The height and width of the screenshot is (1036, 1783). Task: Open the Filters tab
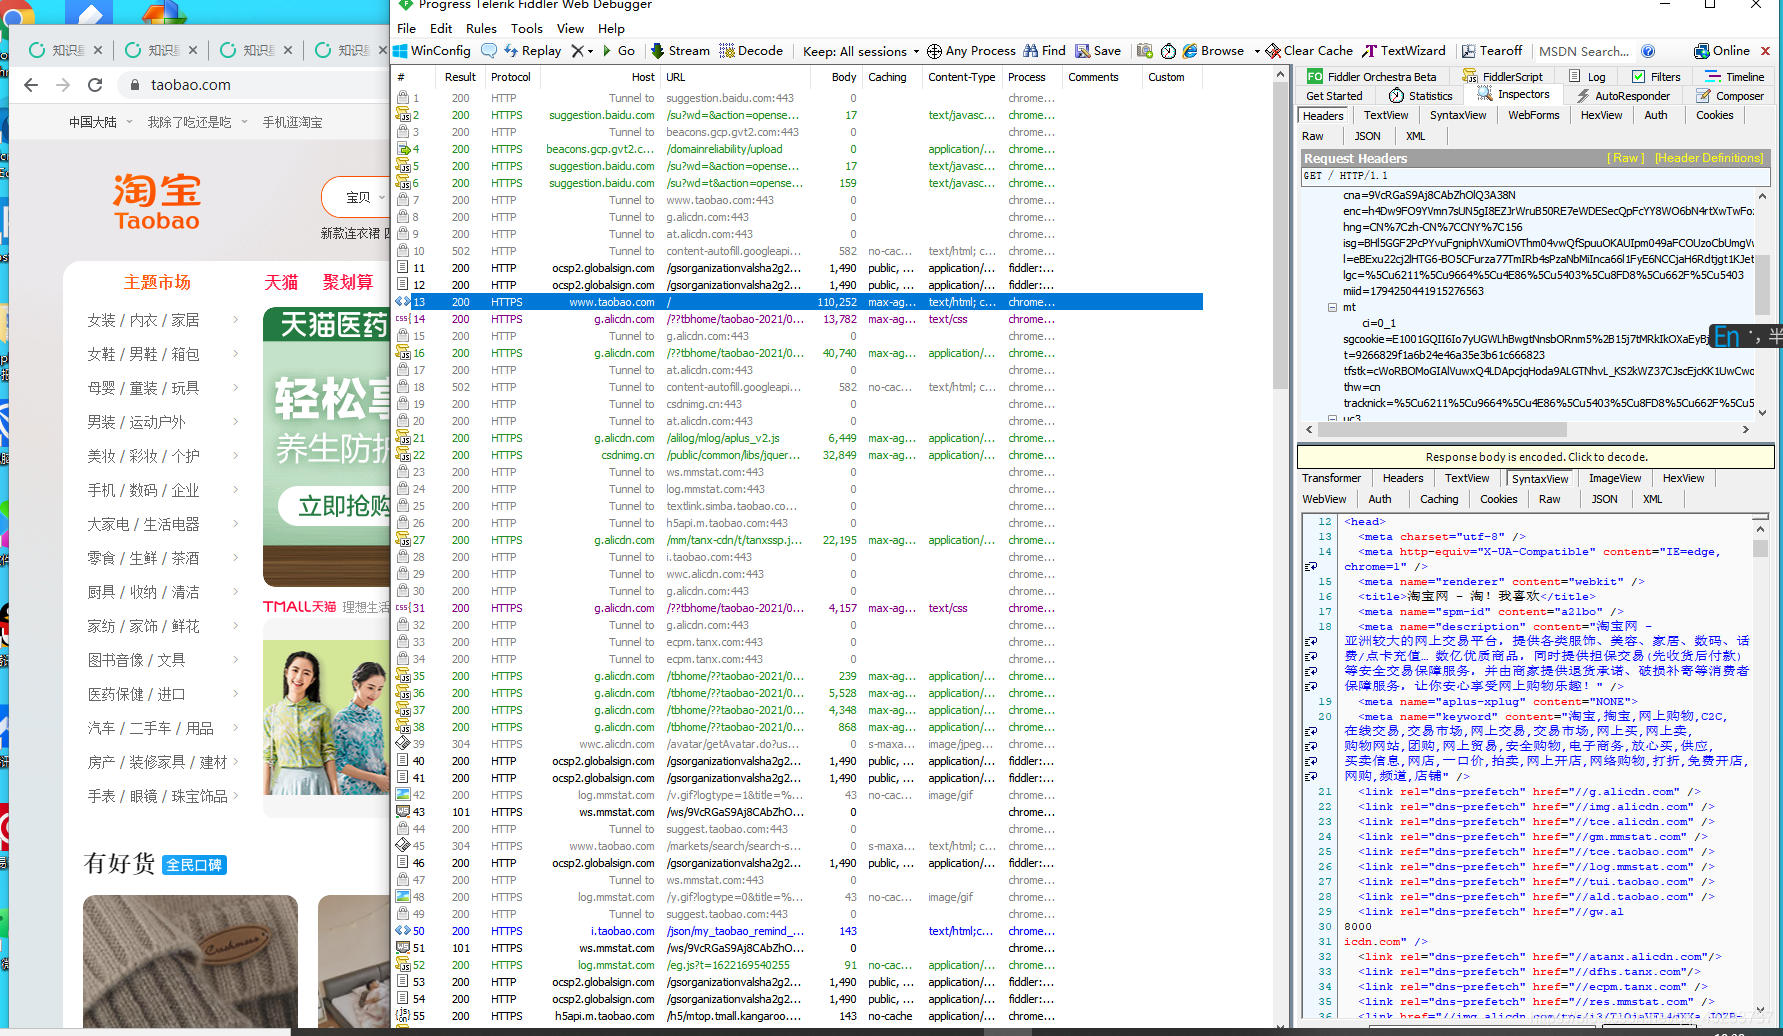point(1657,76)
